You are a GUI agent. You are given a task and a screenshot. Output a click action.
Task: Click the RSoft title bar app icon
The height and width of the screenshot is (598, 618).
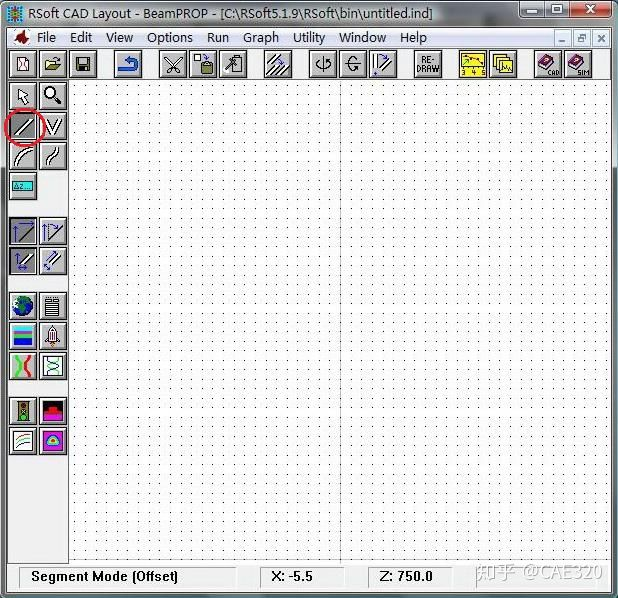click(15, 13)
